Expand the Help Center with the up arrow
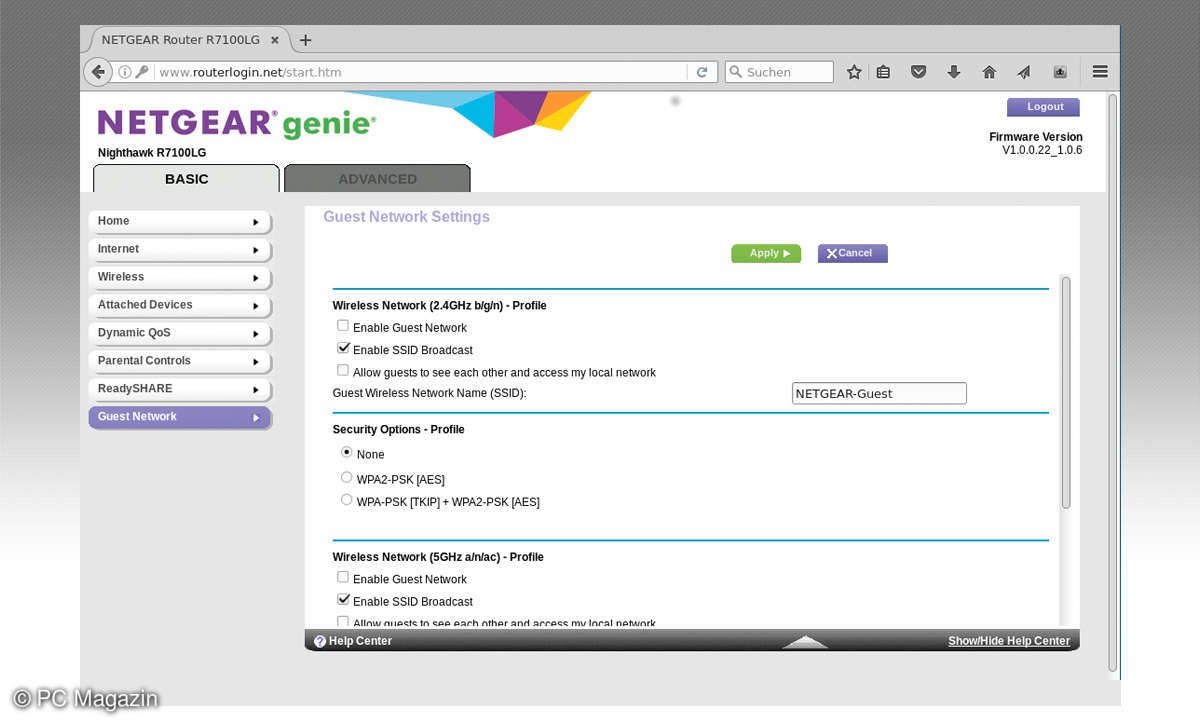Screen dimensions: 1200x720 pos(805,642)
